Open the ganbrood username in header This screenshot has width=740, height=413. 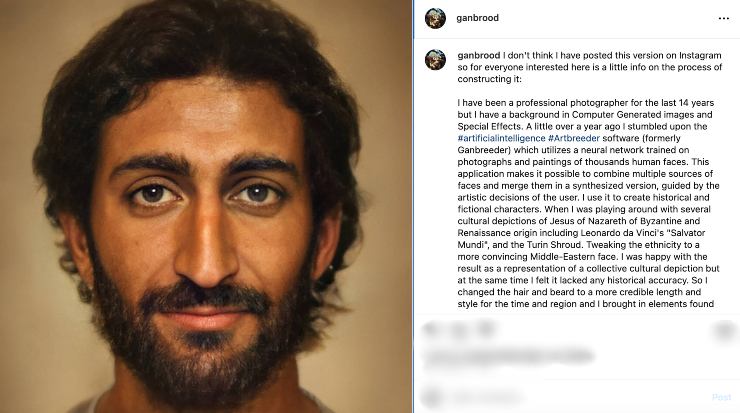[477, 18]
